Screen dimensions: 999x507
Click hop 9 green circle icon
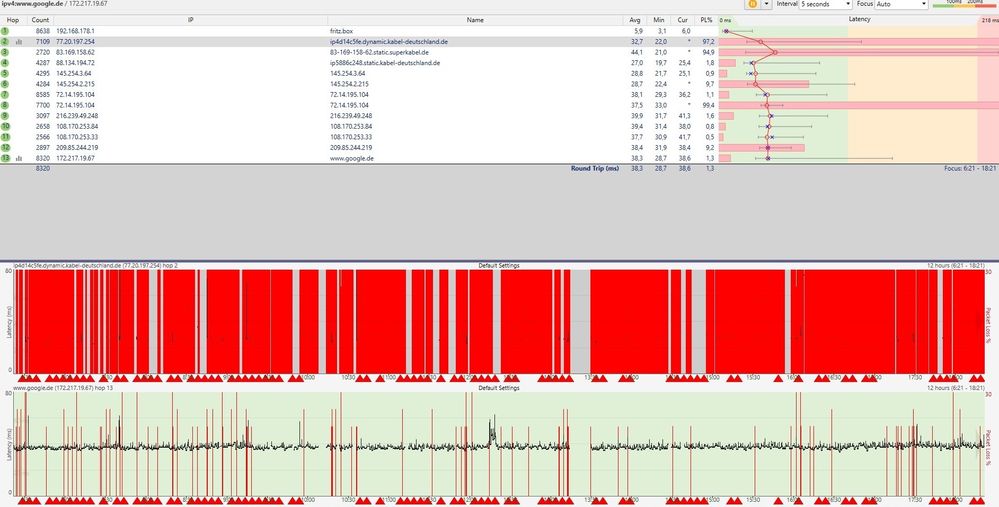tap(5, 116)
